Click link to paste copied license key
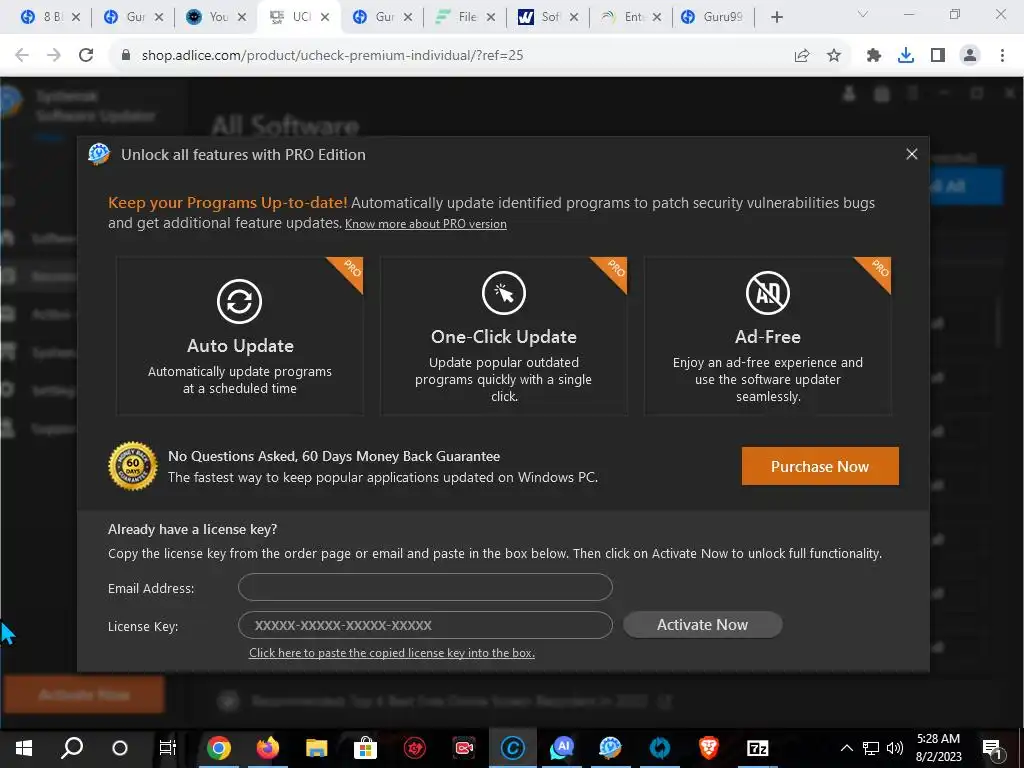 (392, 653)
